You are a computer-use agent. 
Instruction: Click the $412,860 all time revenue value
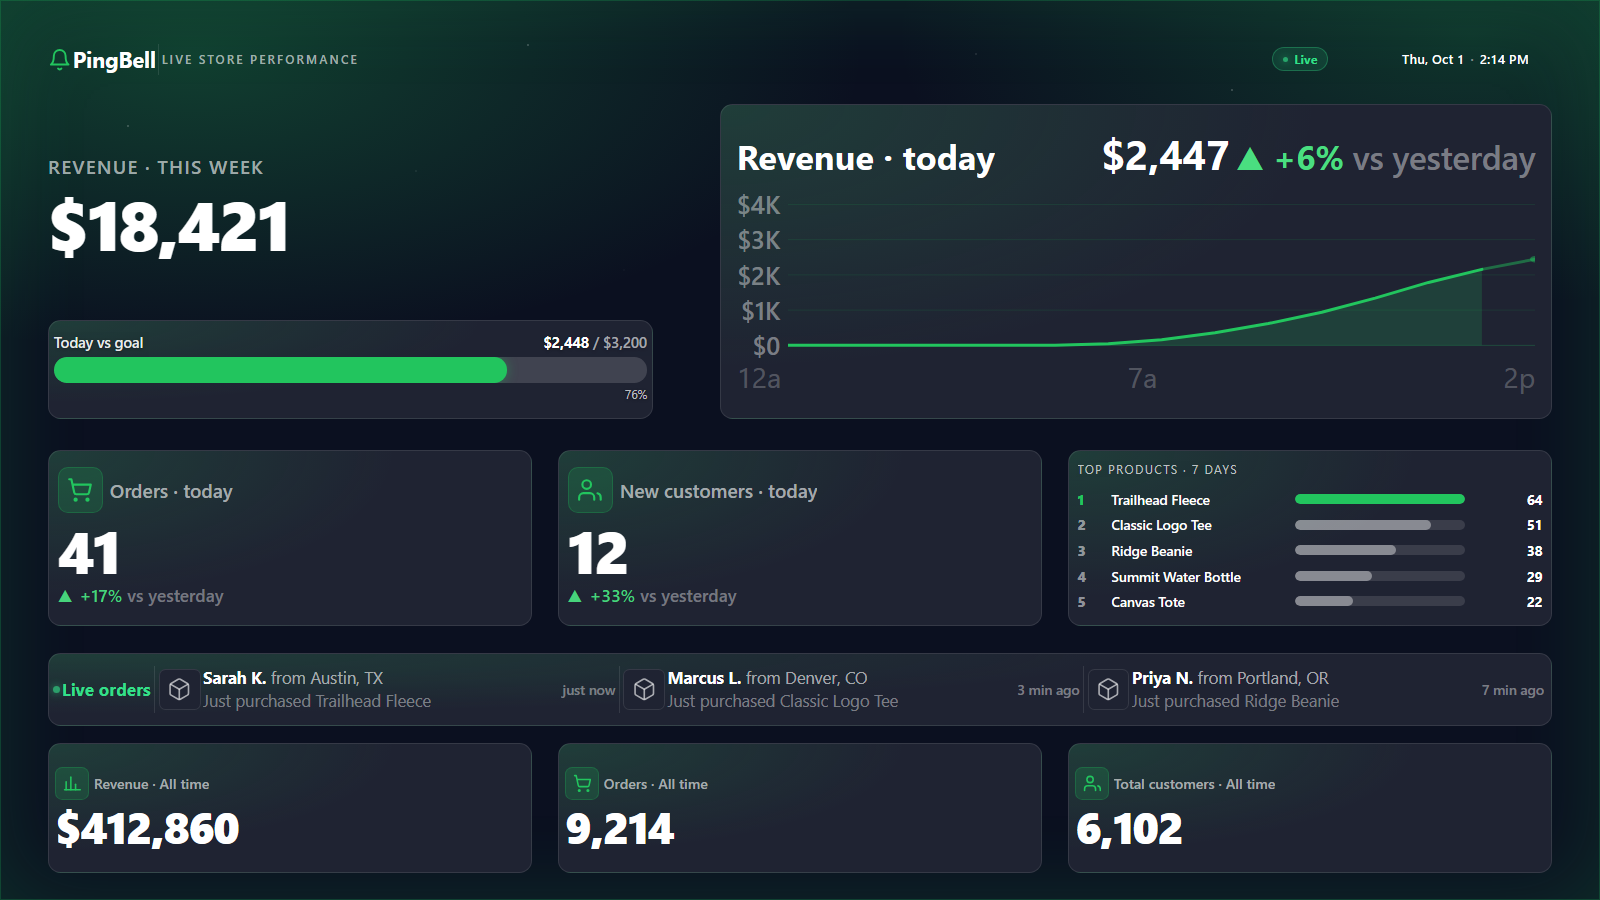(x=148, y=829)
